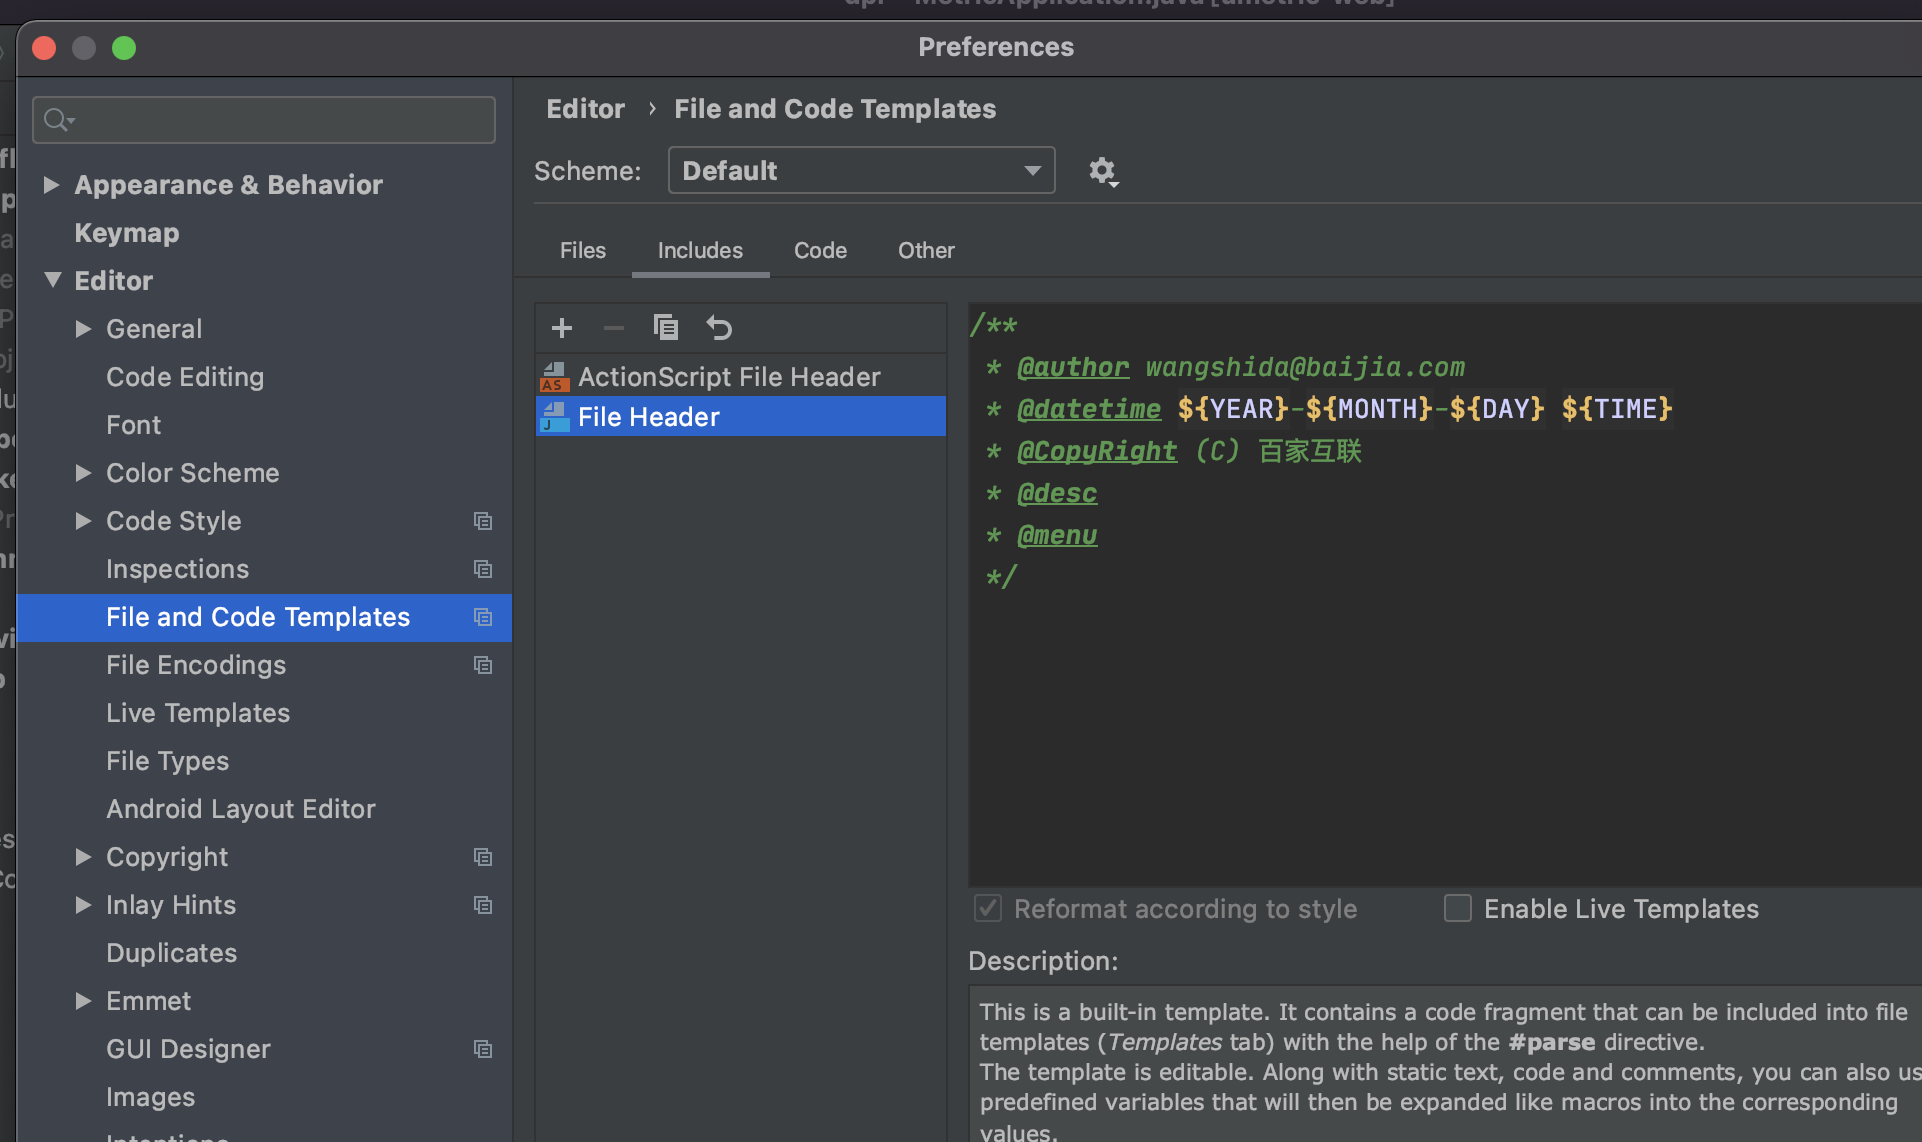Click the Reset to Default arrow icon
The width and height of the screenshot is (1922, 1142).
coord(719,328)
